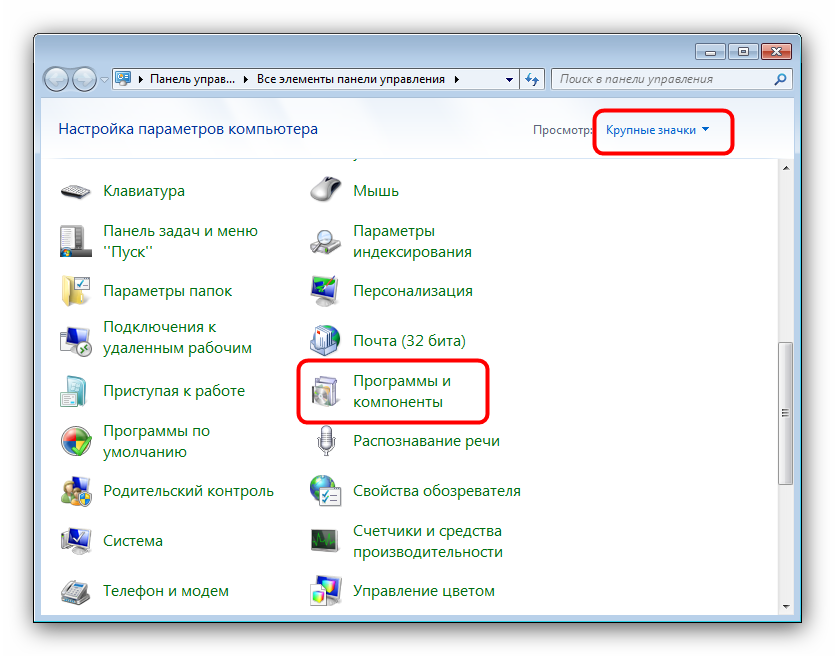835x656 pixels.
Task: Open the Keyboard (Клавиатура) icon
Action: click(75, 191)
